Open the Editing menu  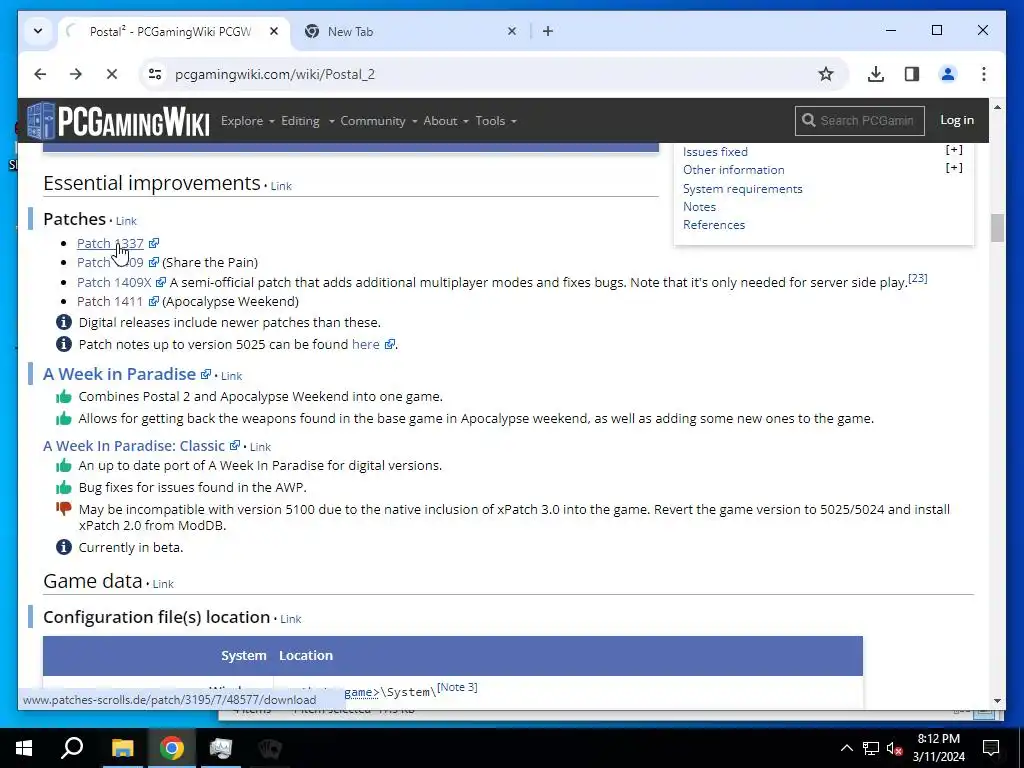point(307,121)
